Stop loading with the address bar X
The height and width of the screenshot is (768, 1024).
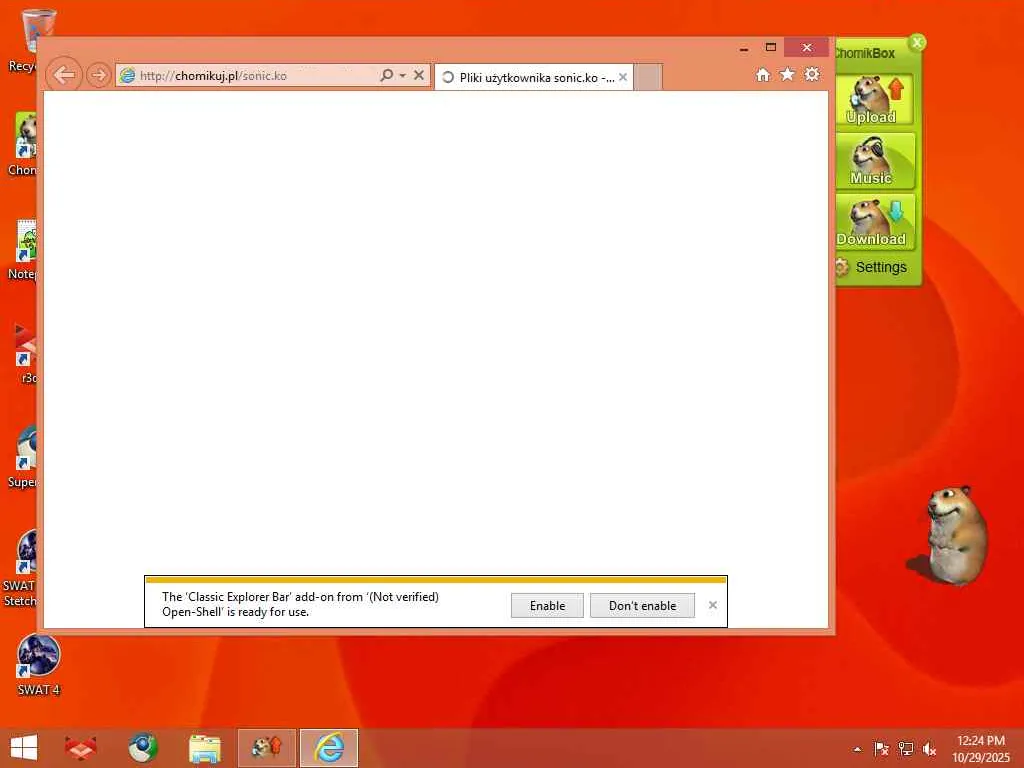(419, 75)
